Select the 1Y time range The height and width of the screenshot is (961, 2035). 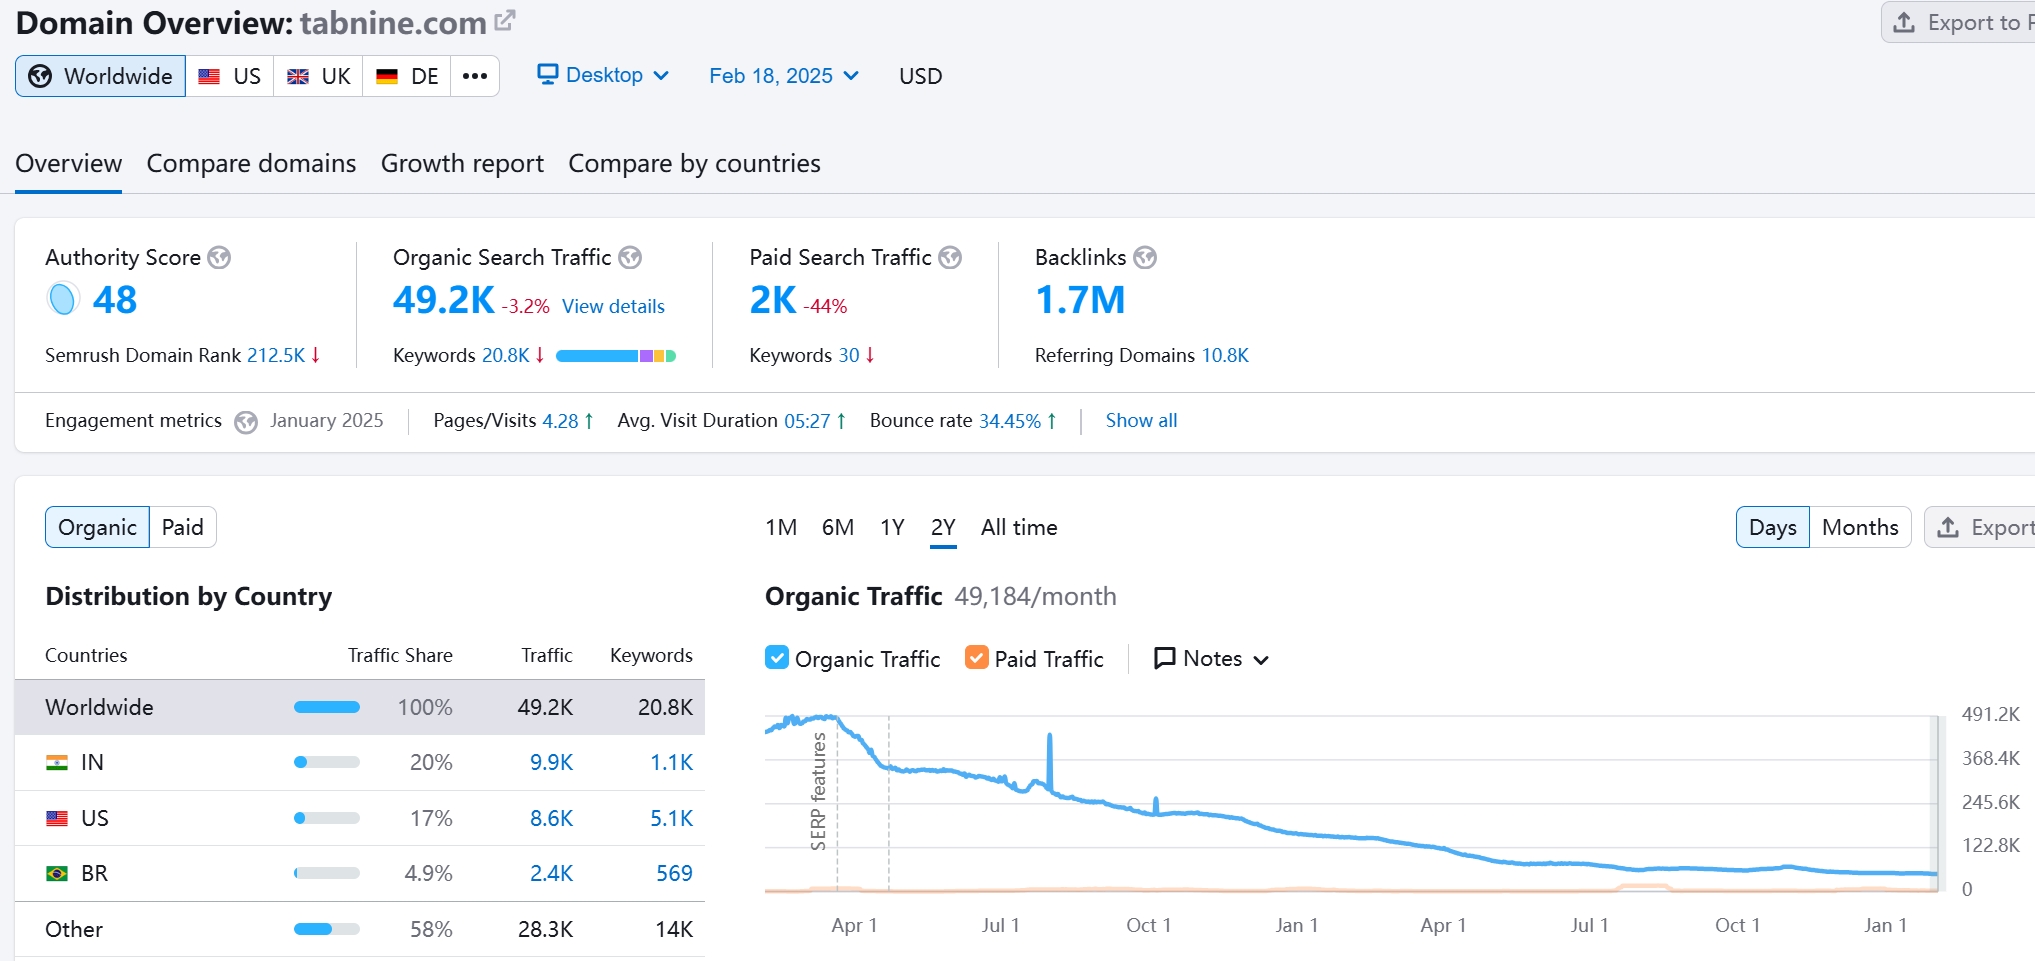click(892, 527)
